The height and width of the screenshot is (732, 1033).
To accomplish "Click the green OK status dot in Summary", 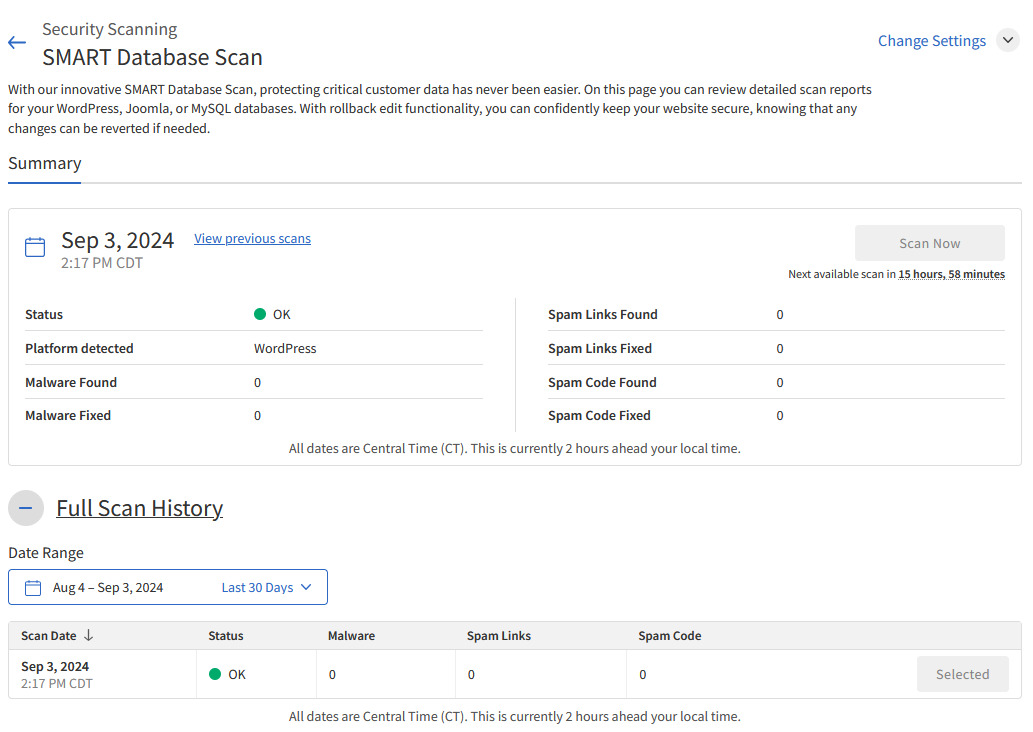I will [260, 314].
